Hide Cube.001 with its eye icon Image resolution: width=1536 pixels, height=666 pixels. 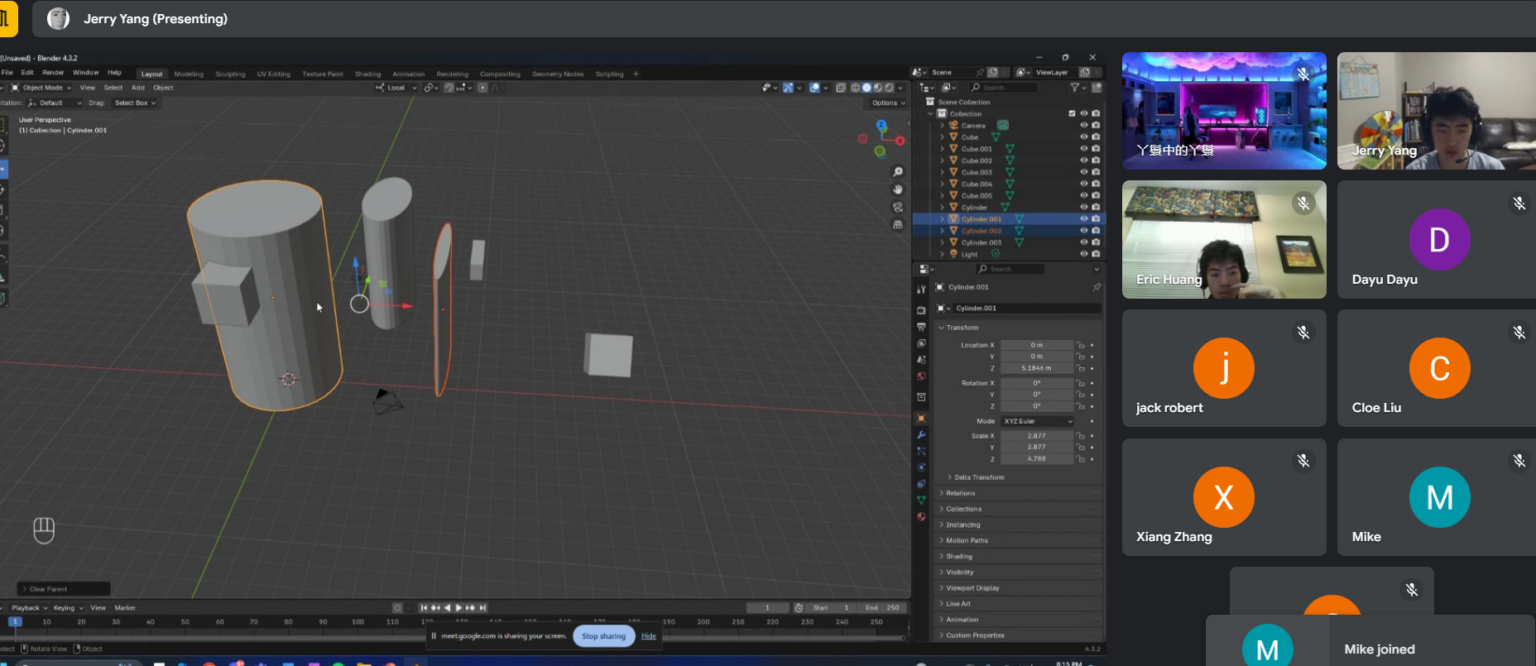pyautogui.click(x=1084, y=149)
